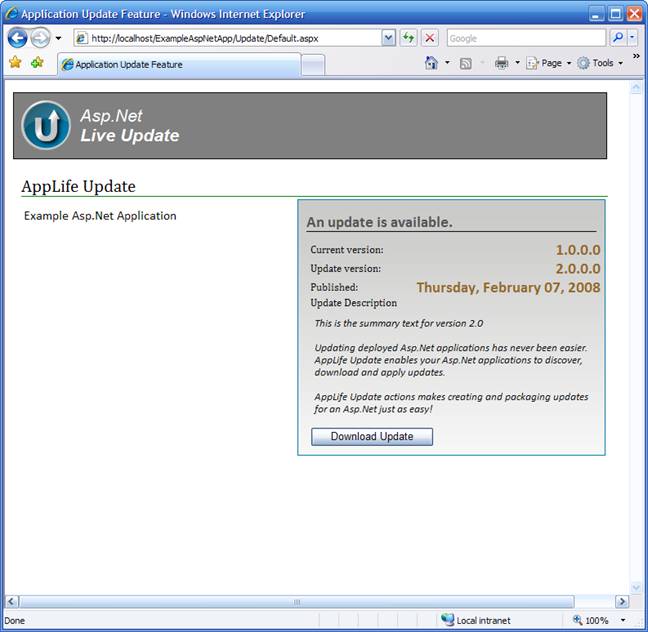Image resolution: width=648 pixels, height=632 pixels.
Task: Click the AppLife Update page heading
Action: (79, 186)
